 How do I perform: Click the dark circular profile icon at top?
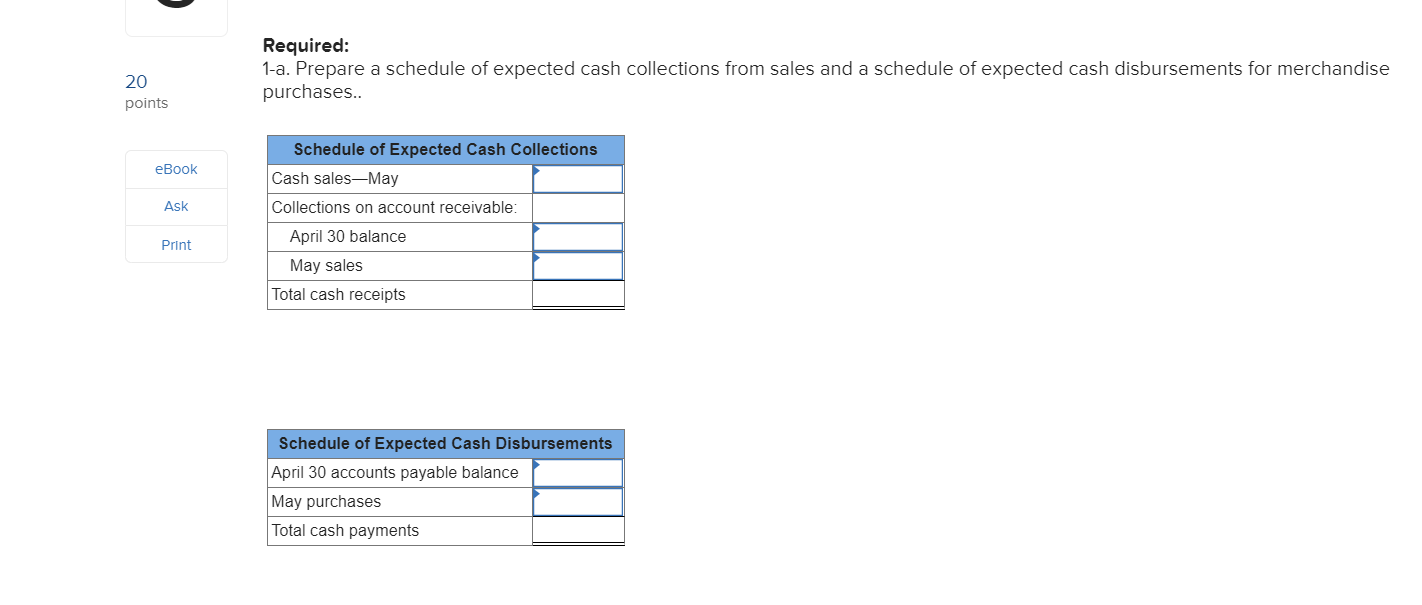(175, 5)
